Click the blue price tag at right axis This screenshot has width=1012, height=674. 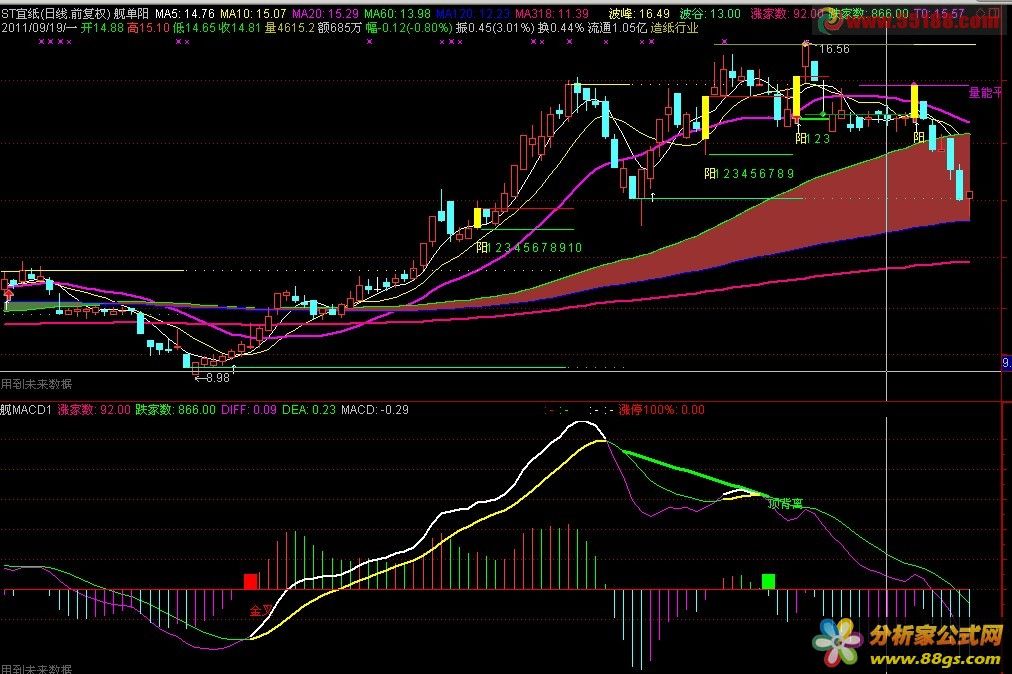point(1007,363)
